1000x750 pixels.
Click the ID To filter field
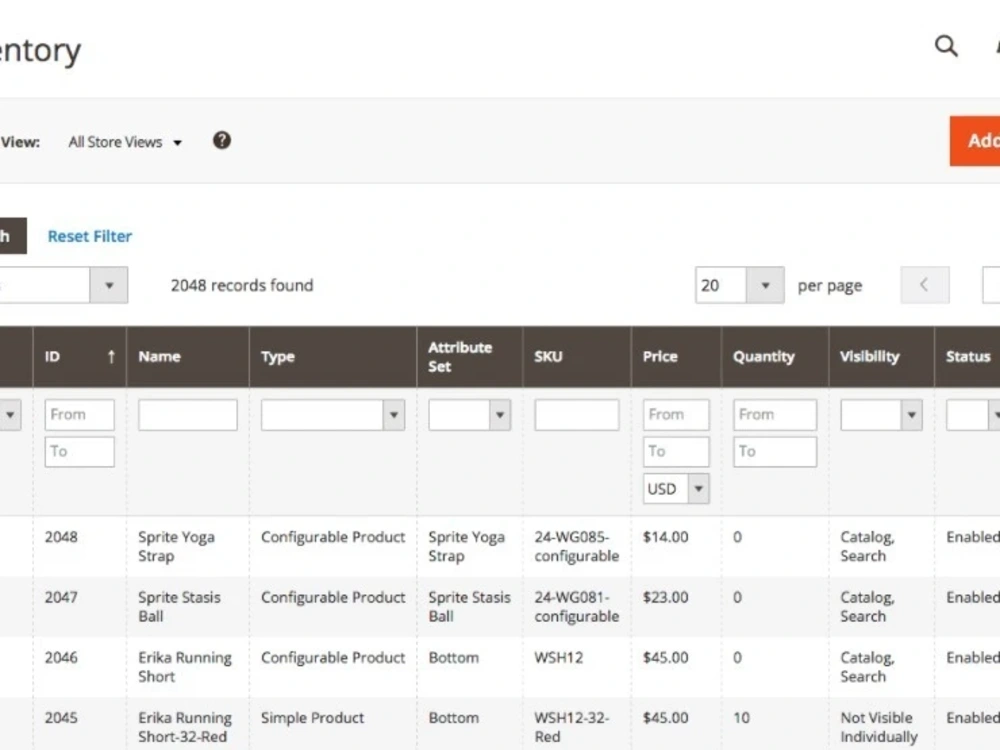[x=80, y=452]
